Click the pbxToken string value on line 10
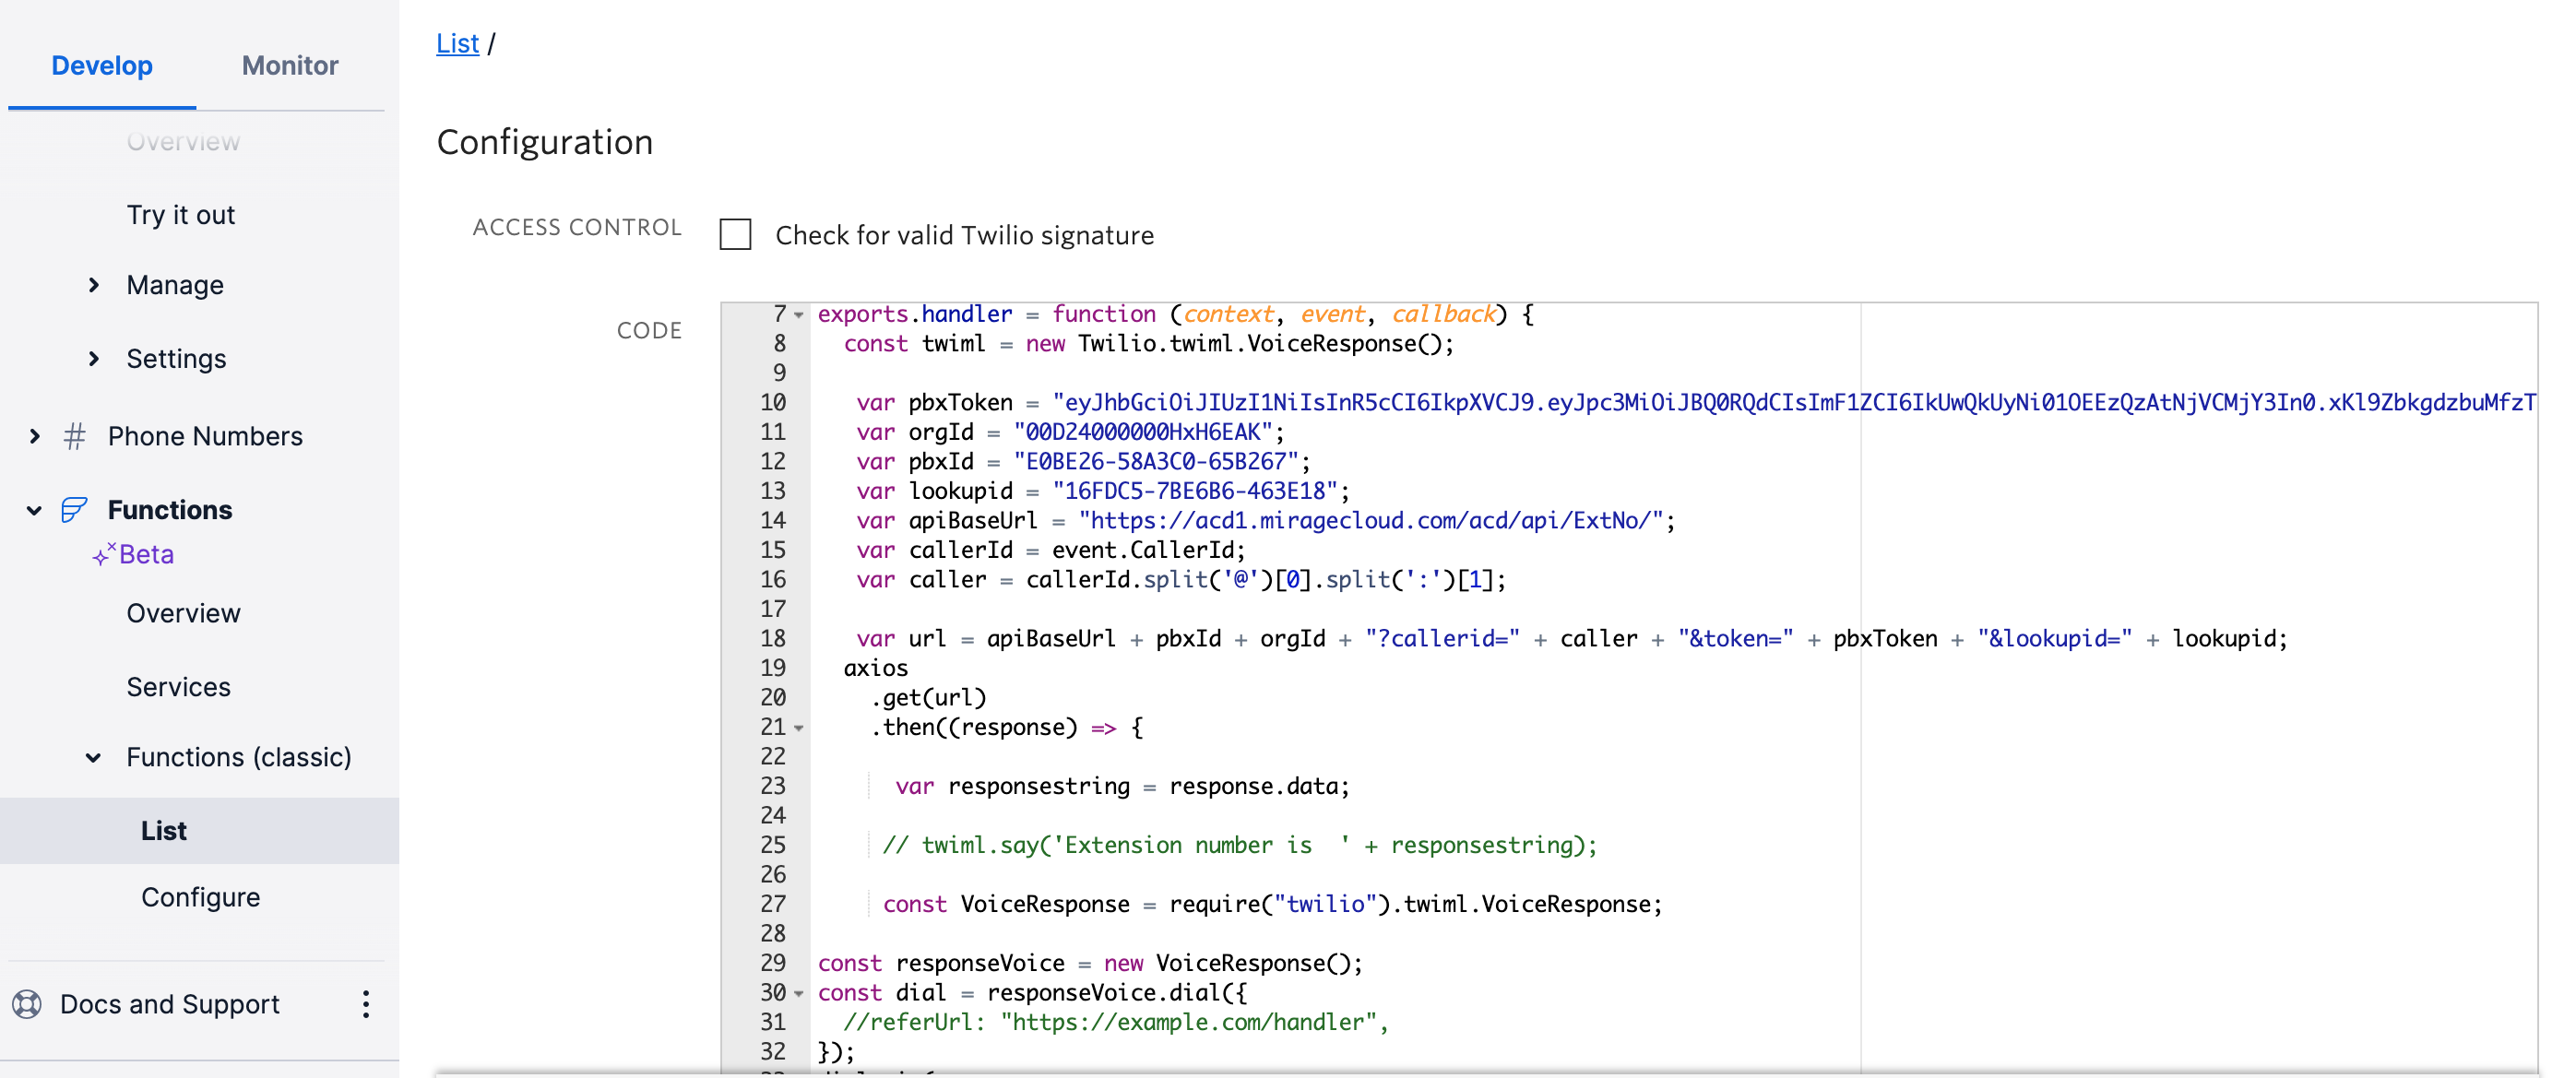The image size is (2576, 1078). point(1793,402)
